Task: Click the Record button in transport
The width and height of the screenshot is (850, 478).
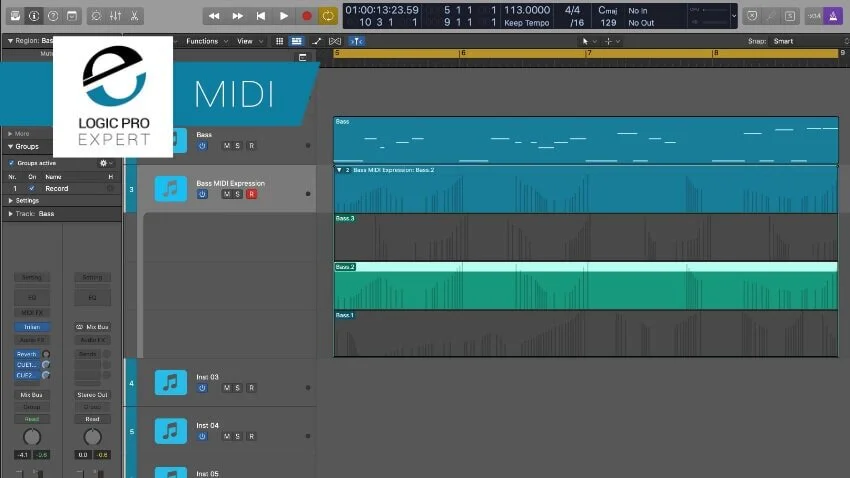Action: click(x=306, y=16)
